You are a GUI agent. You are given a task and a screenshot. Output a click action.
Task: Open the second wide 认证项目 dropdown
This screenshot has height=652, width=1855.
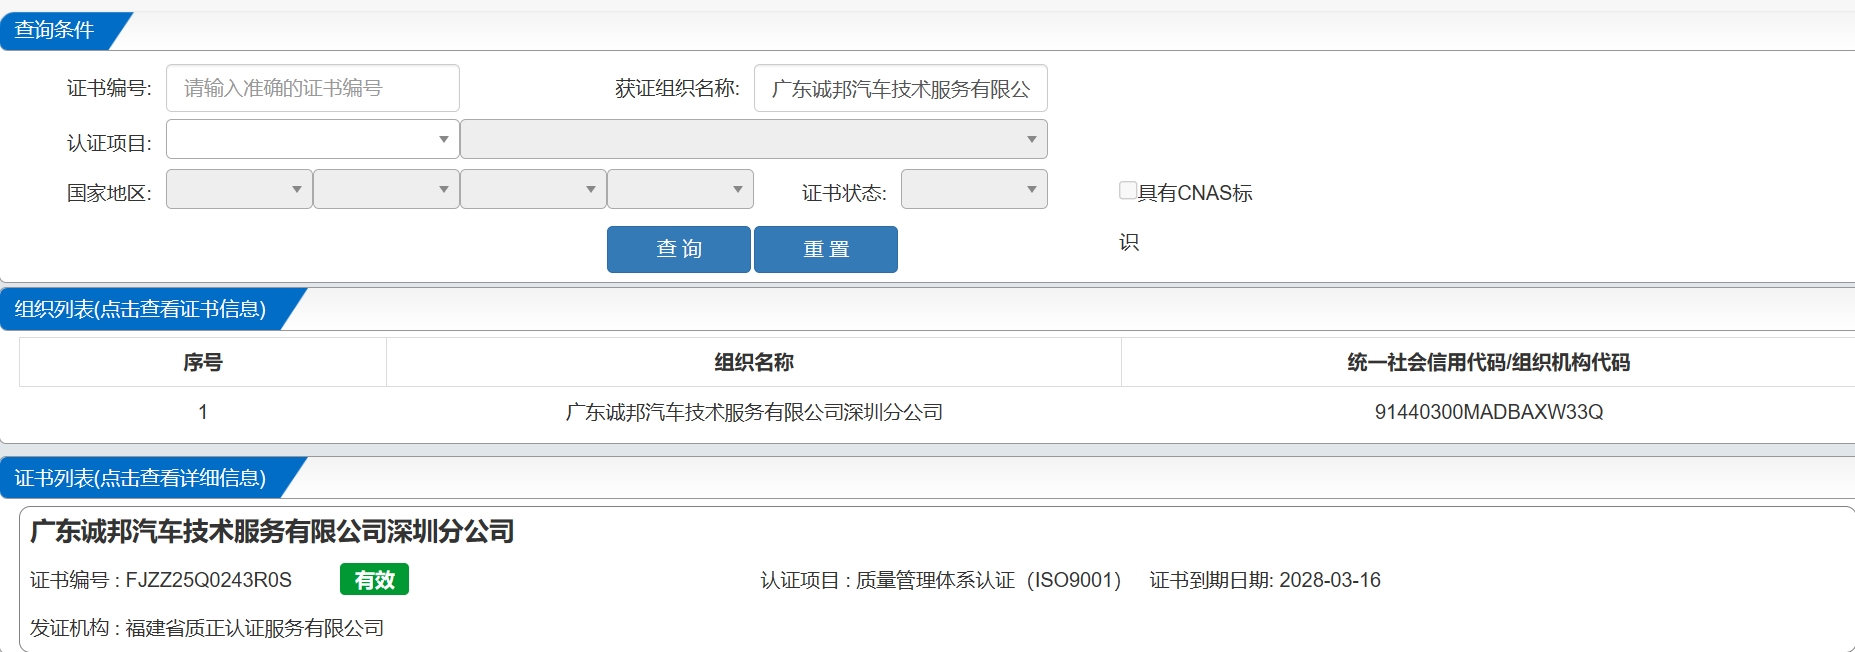coord(754,139)
